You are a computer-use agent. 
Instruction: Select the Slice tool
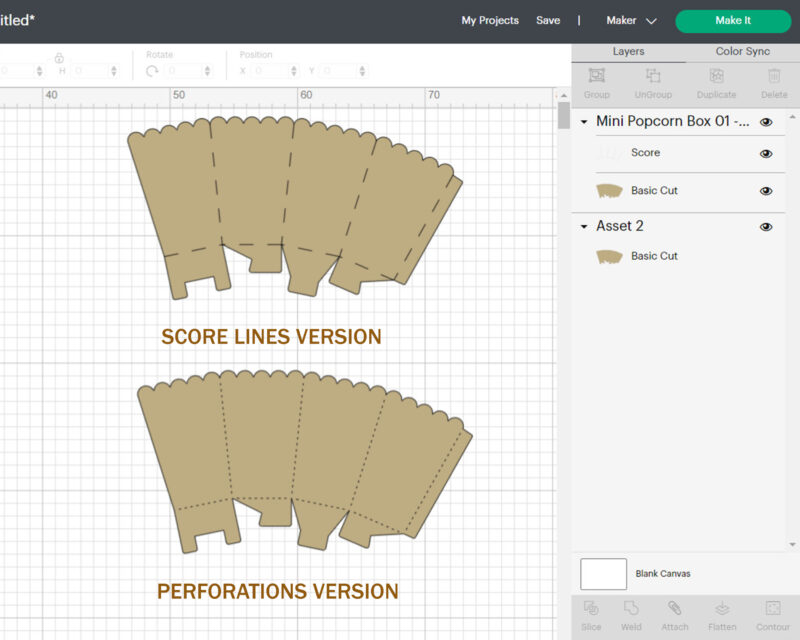591,609
